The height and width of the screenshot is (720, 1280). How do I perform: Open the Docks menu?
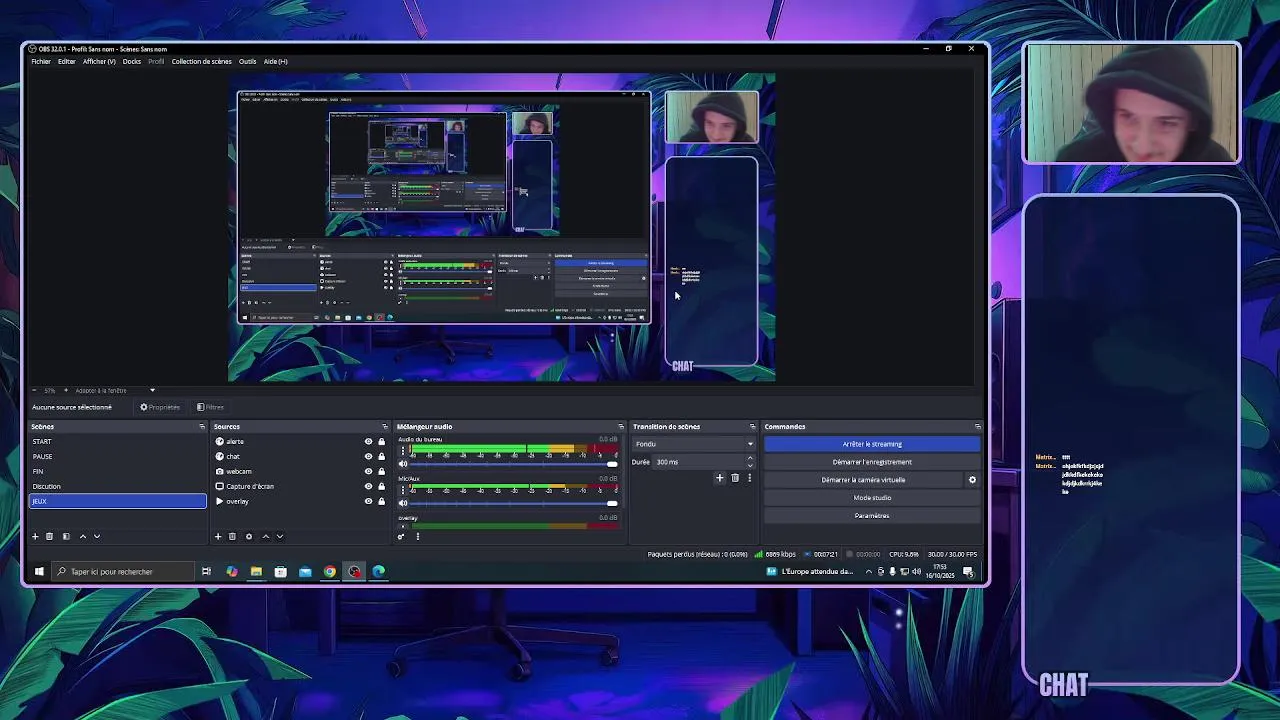coord(132,62)
